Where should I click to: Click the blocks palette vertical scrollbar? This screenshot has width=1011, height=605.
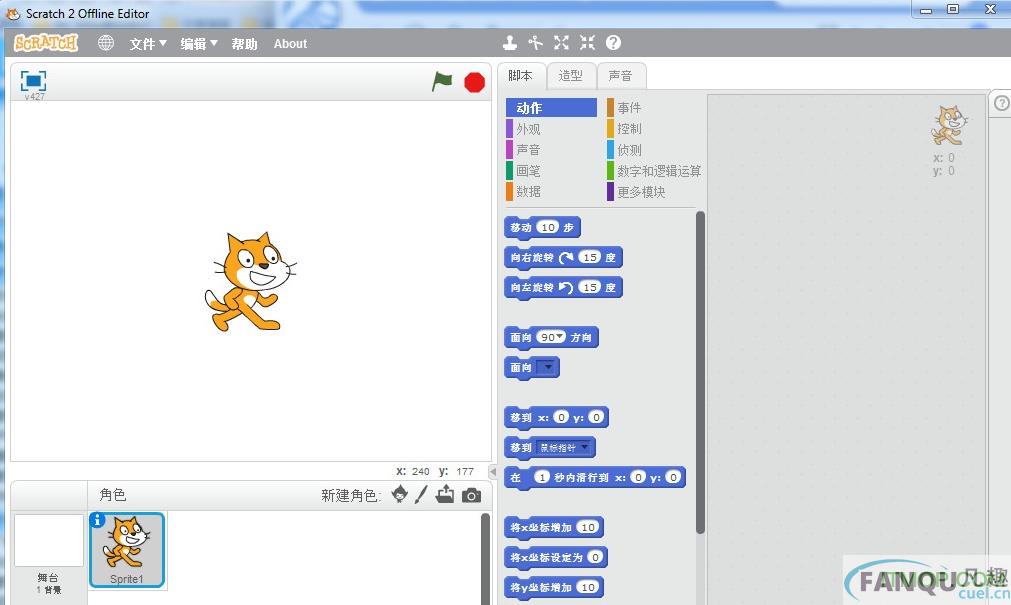(x=700, y=373)
